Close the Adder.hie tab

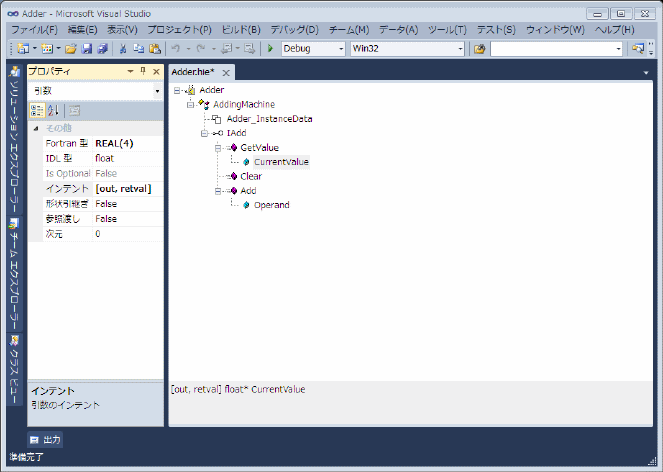click(x=226, y=73)
